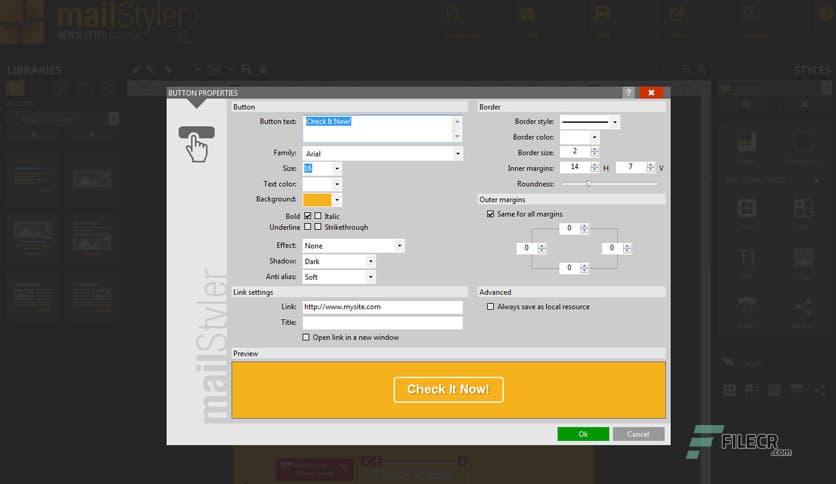Screen dimensions: 836x484
Task: Click the Border size value 2
Action: tap(575, 152)
